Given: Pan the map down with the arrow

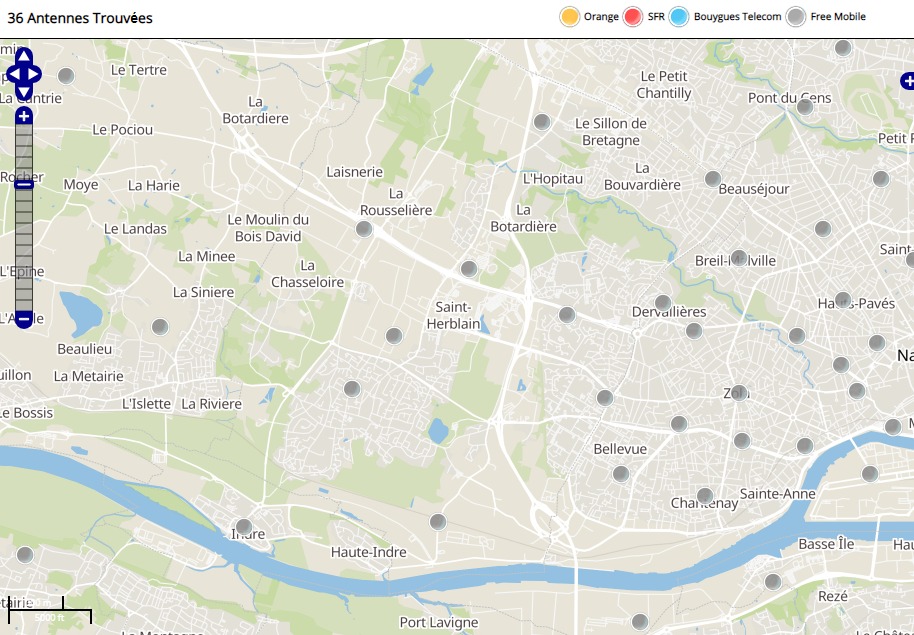Looking at the screenshot, I should point(24,92).
